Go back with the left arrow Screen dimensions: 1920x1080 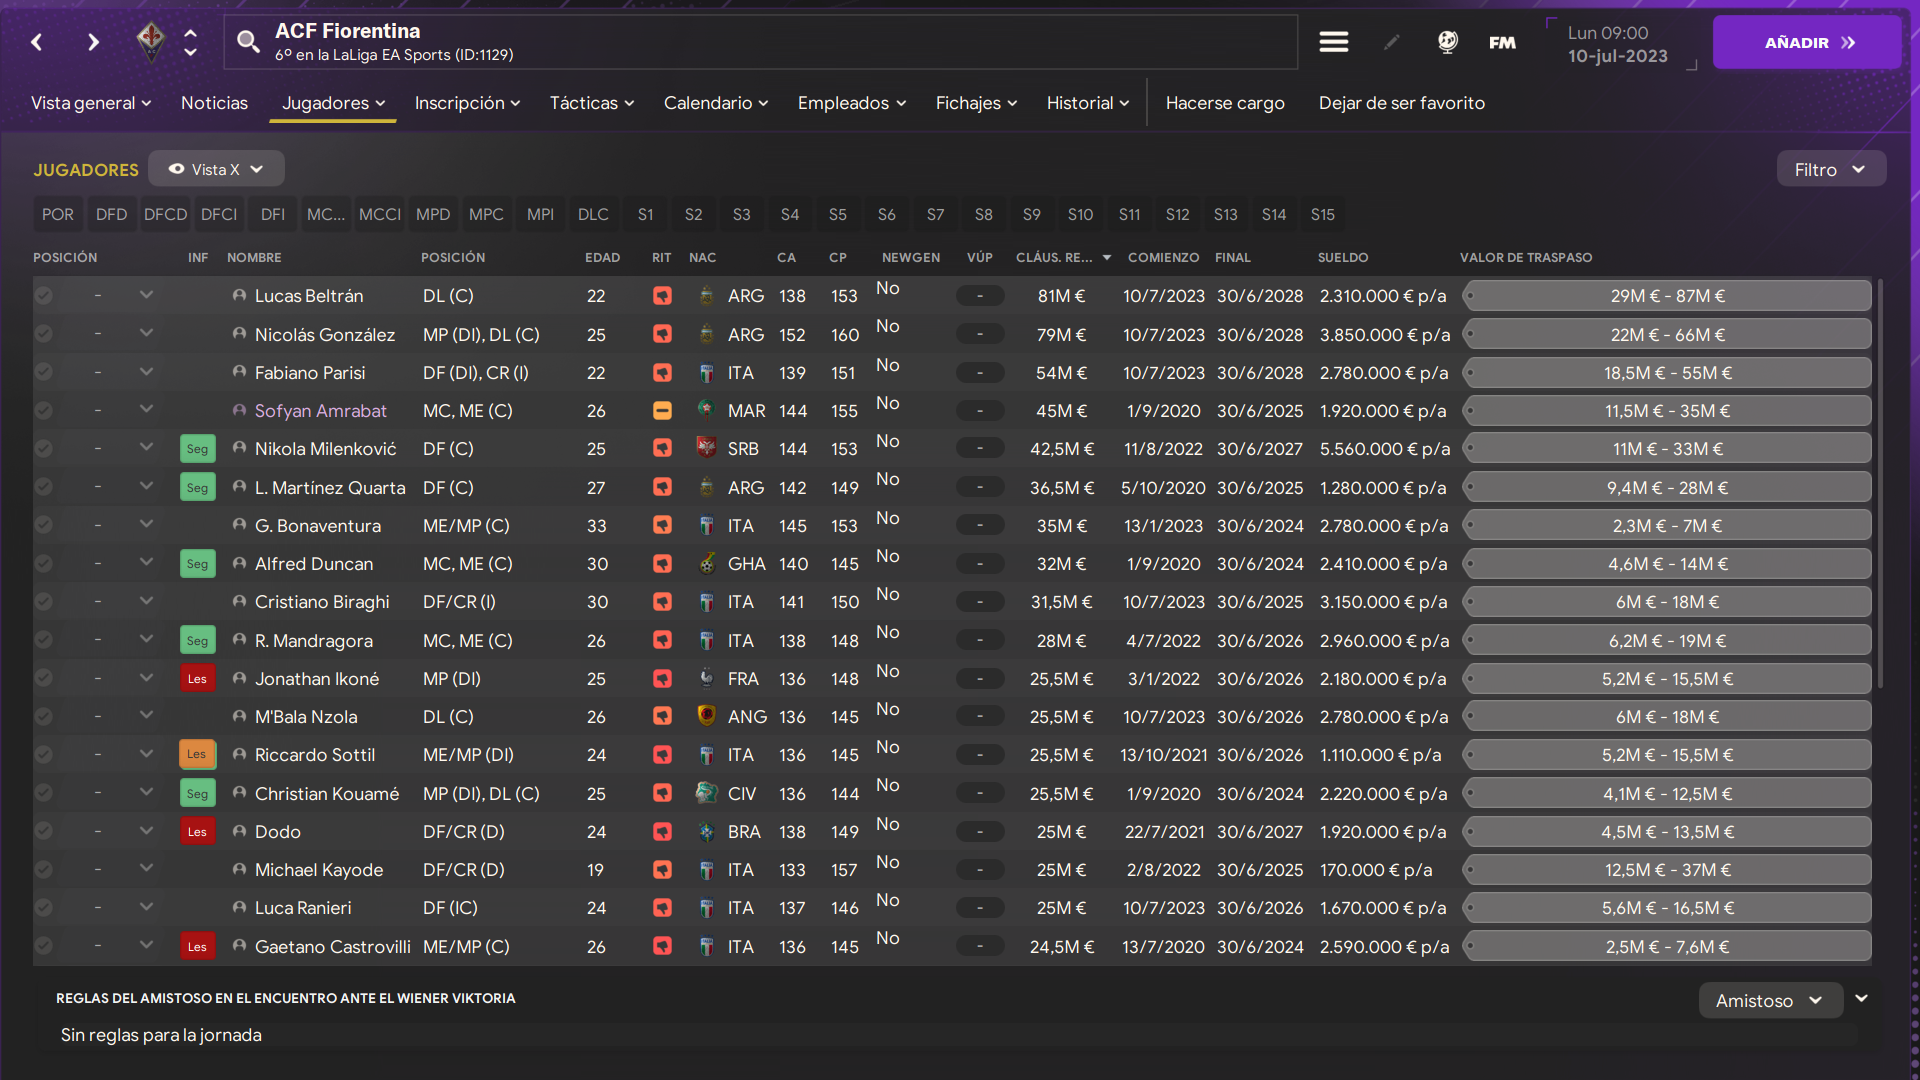click(x=37, y=42)
